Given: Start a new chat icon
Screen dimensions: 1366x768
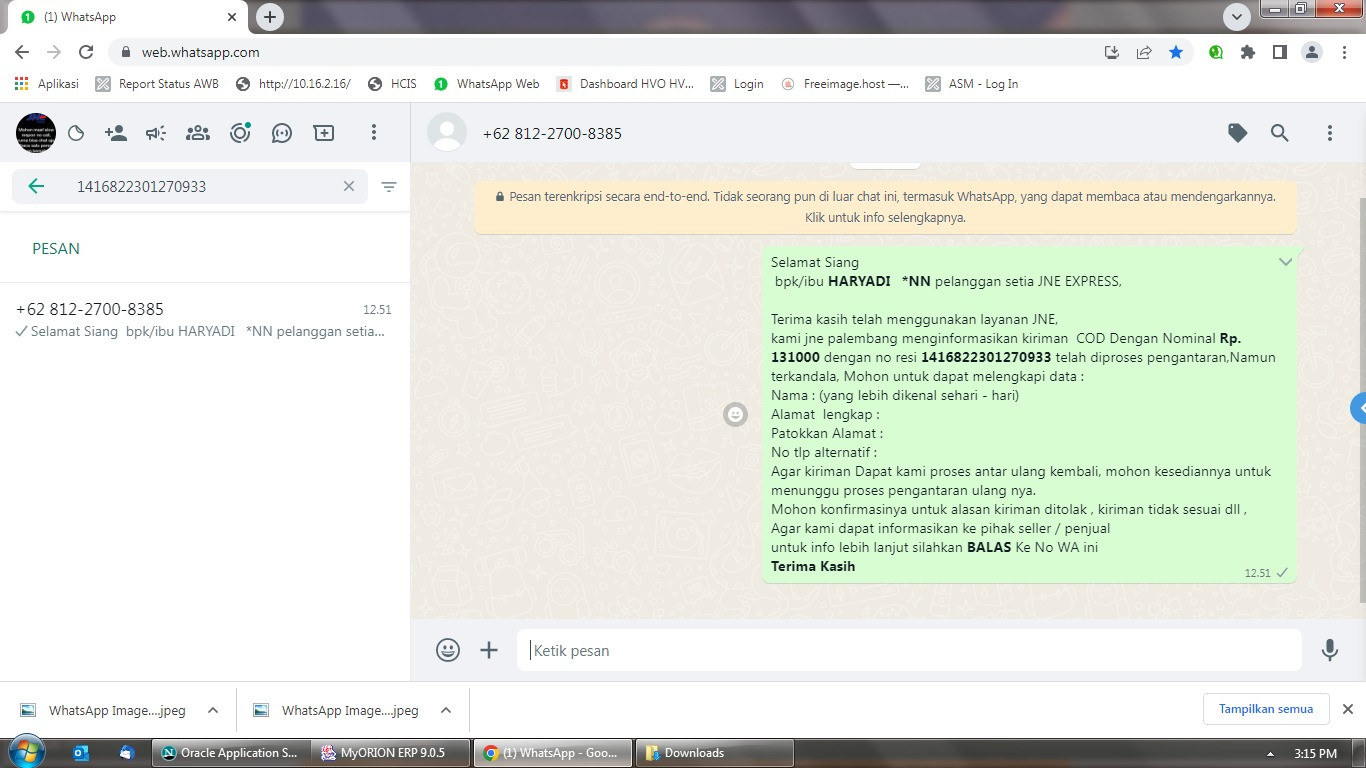Looking at the screenshot, I should tap(324, 133).
